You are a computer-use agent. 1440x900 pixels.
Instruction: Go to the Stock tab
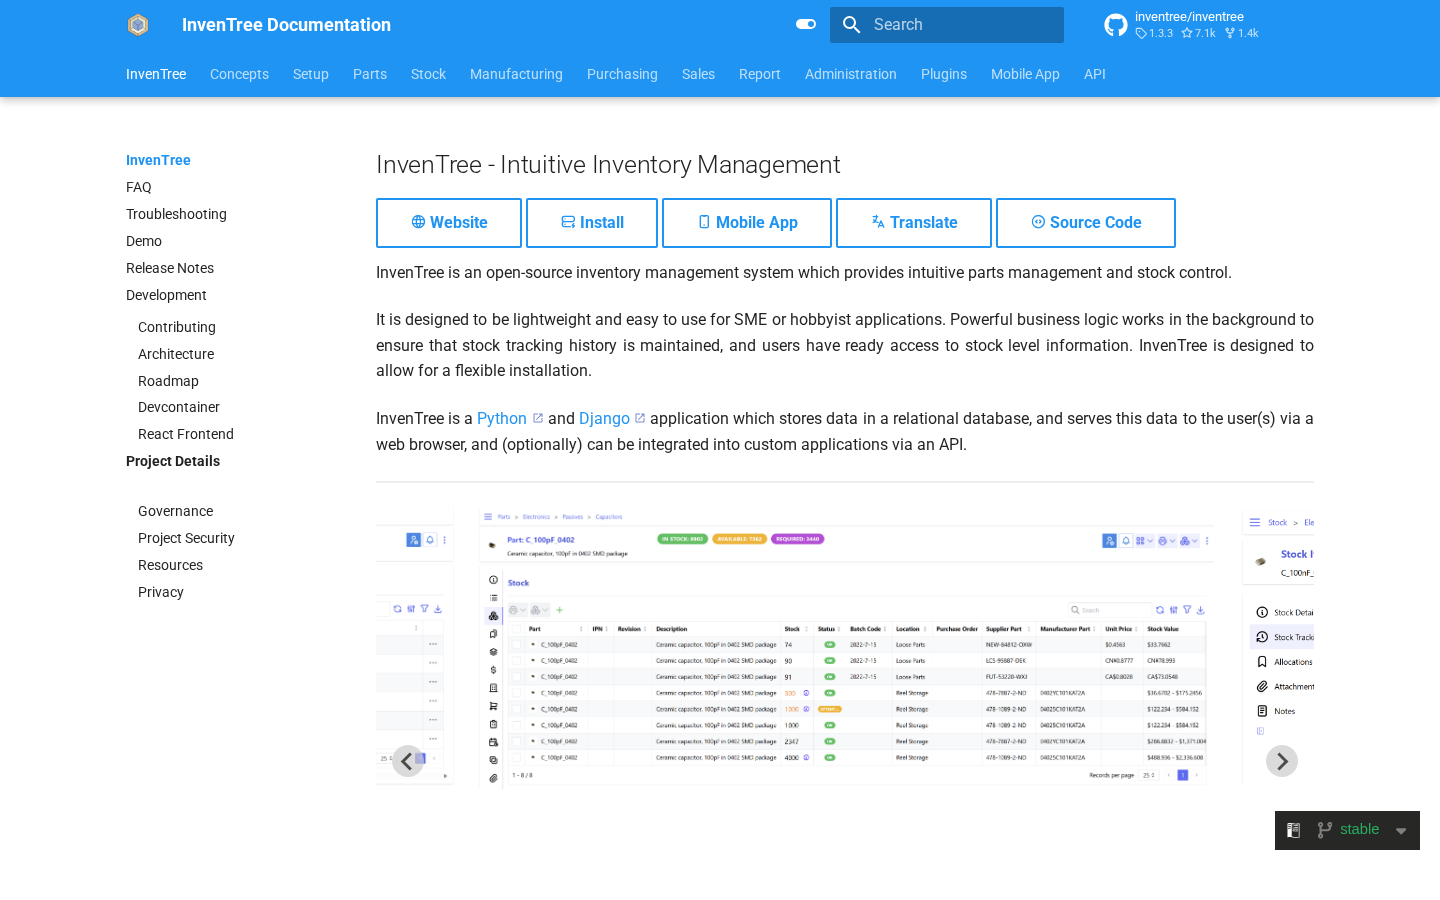428,74
